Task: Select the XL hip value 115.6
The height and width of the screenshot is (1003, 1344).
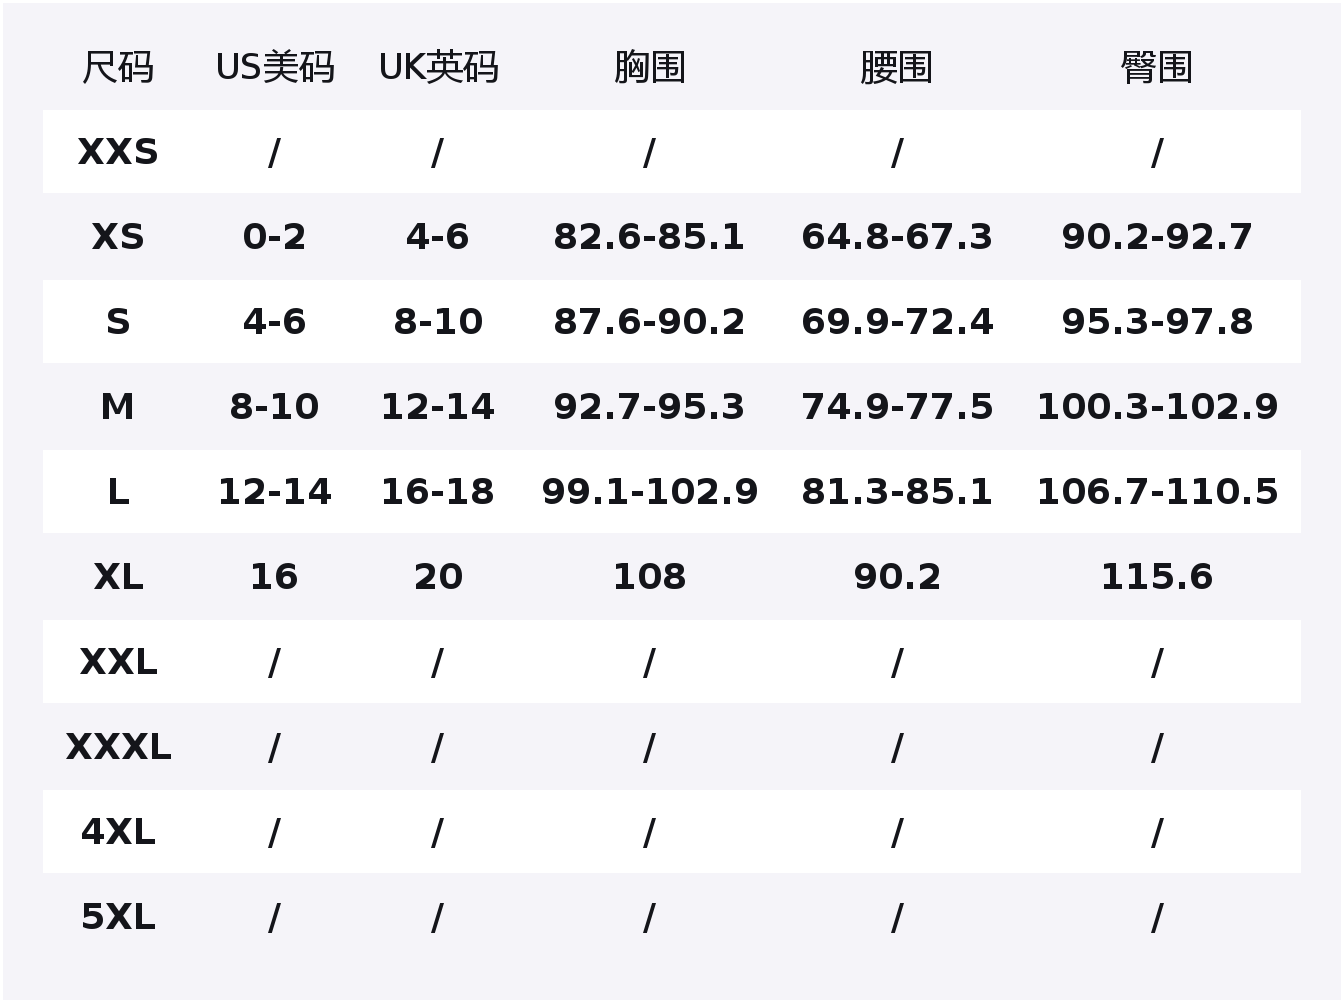Action: point(1157,577)
